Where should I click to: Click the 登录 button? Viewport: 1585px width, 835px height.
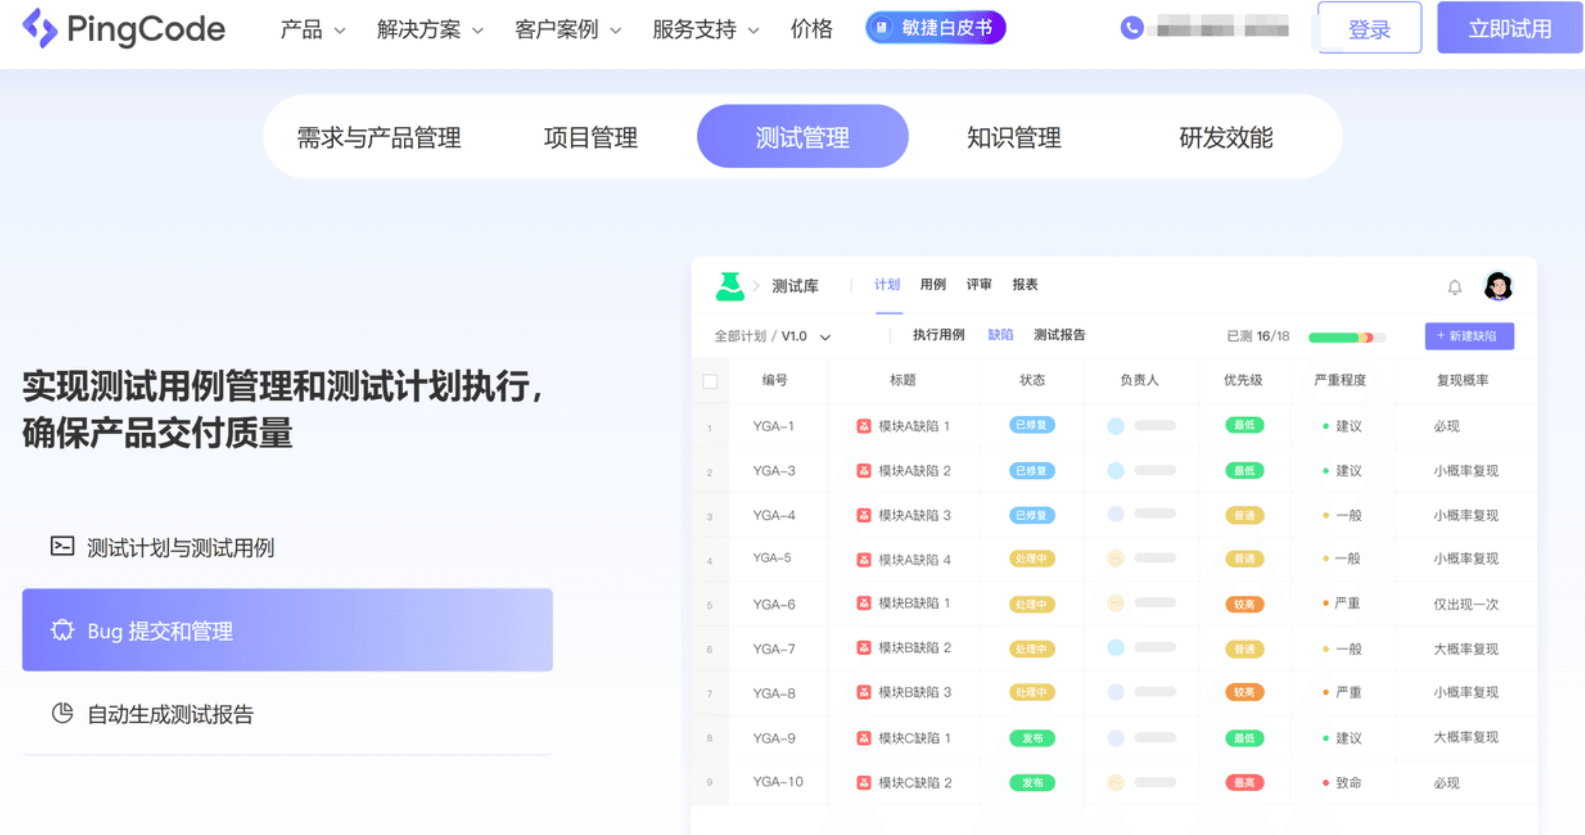[1369, 28]
